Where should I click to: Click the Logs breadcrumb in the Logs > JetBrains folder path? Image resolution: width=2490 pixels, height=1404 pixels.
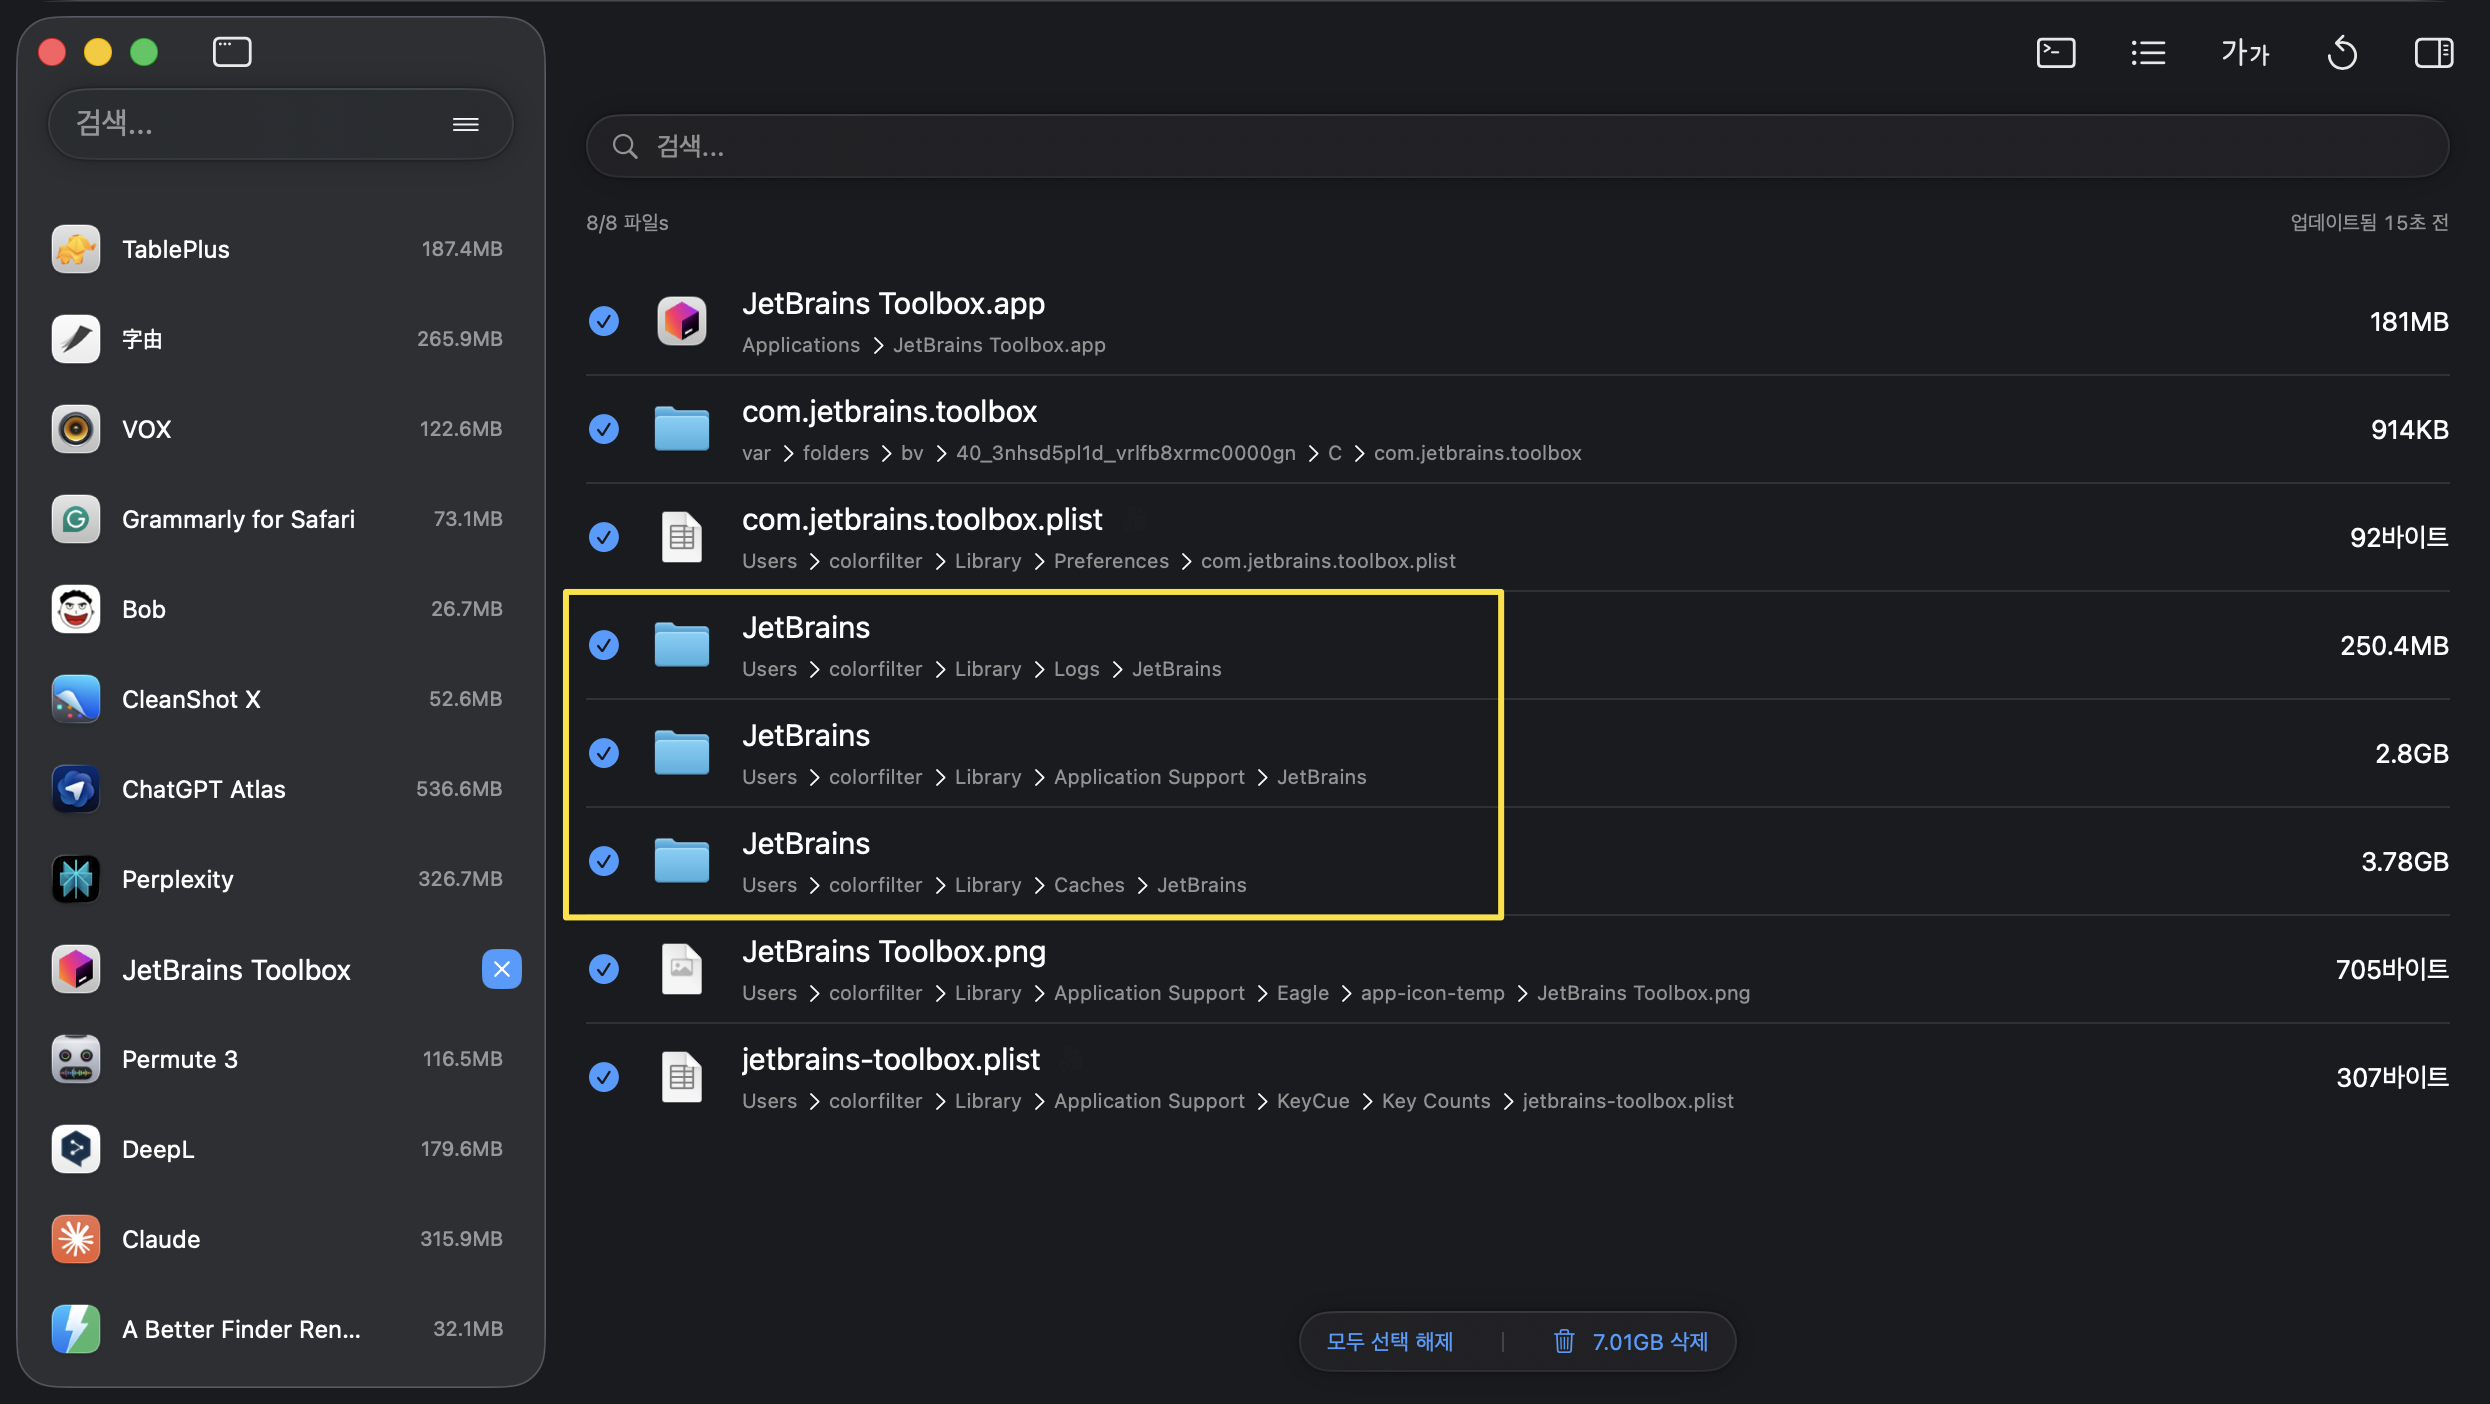tap(1076, 669)
